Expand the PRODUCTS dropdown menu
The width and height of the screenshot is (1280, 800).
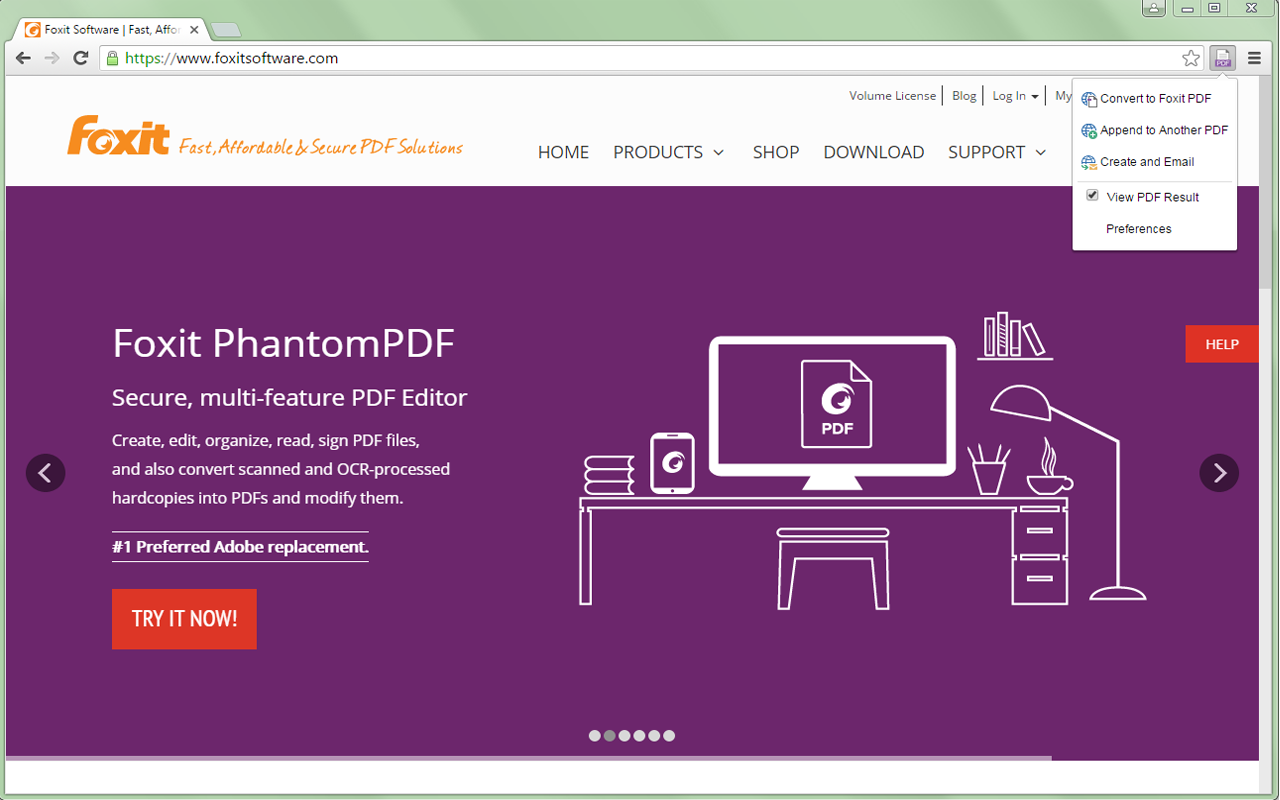(668, 152)
